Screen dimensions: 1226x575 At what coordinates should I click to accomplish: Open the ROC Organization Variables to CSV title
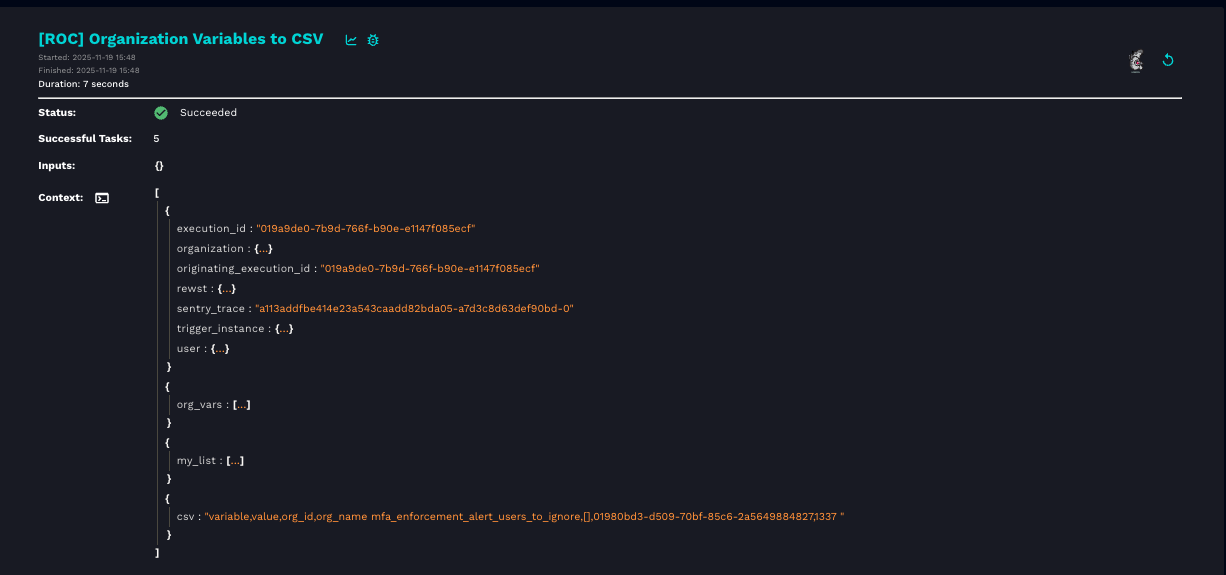point(180,39)
